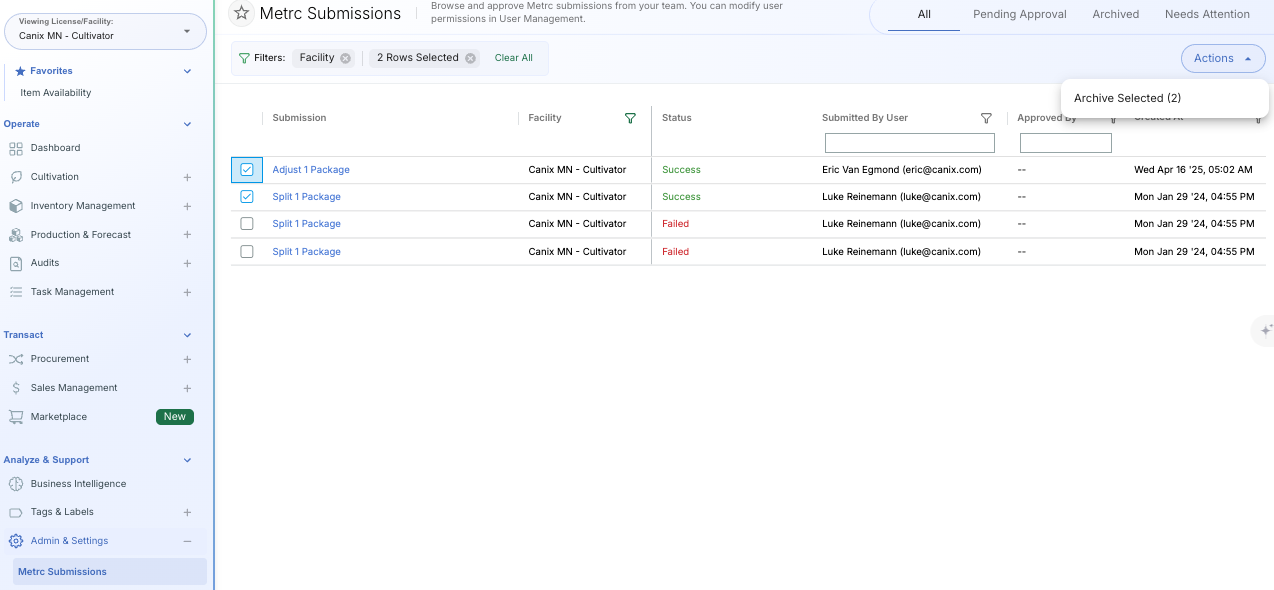Expand the Inventory Management submenu plus
This screenshot has height=590, width=1274.
pos(187,206)
